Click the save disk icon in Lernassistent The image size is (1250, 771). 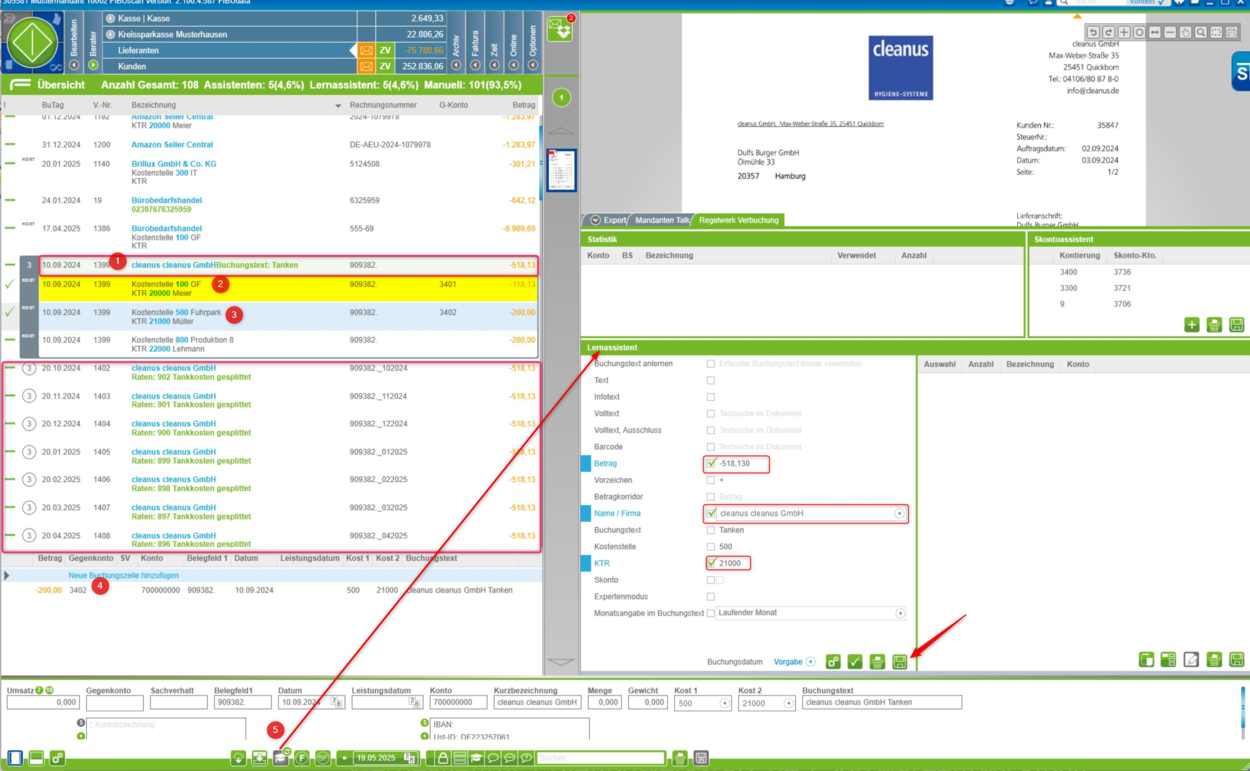point(900,662)
